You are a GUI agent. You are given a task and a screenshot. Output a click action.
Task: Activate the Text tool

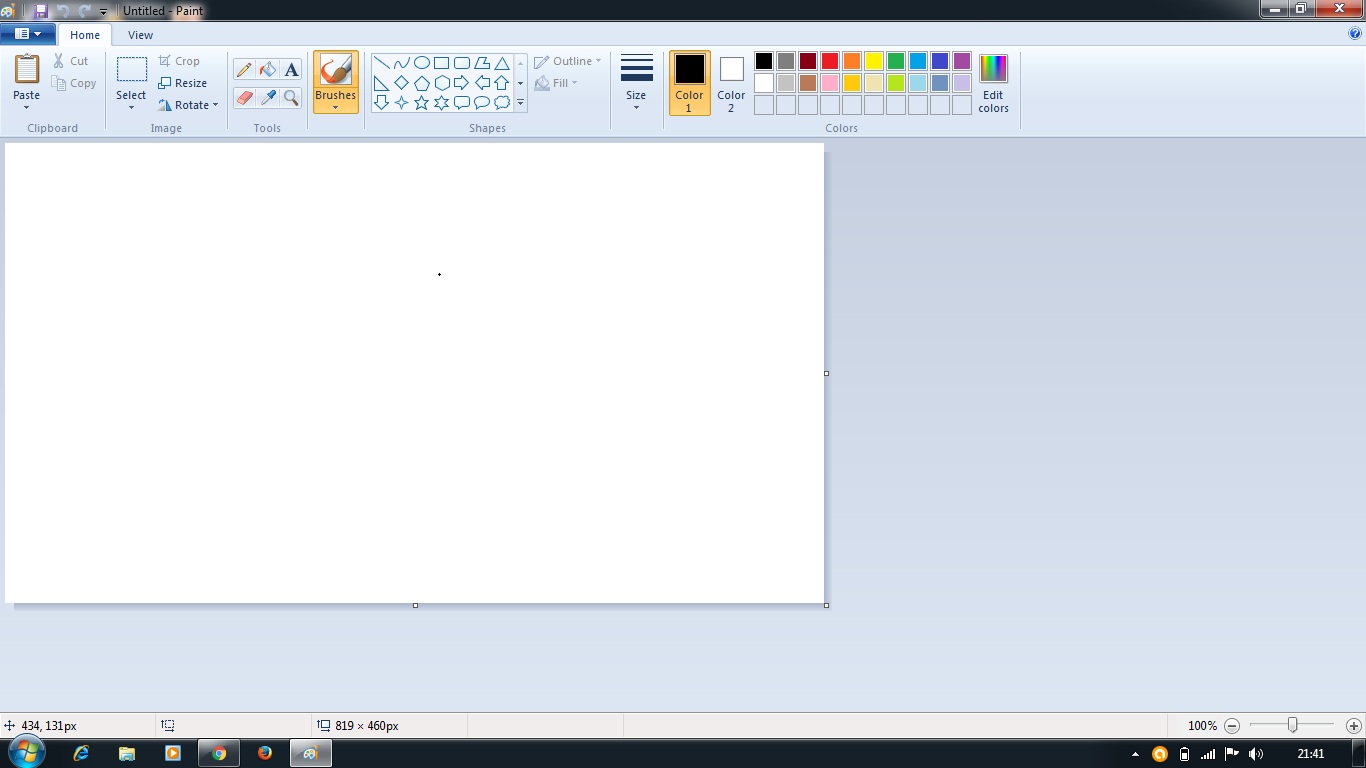(x=291, y=70)
